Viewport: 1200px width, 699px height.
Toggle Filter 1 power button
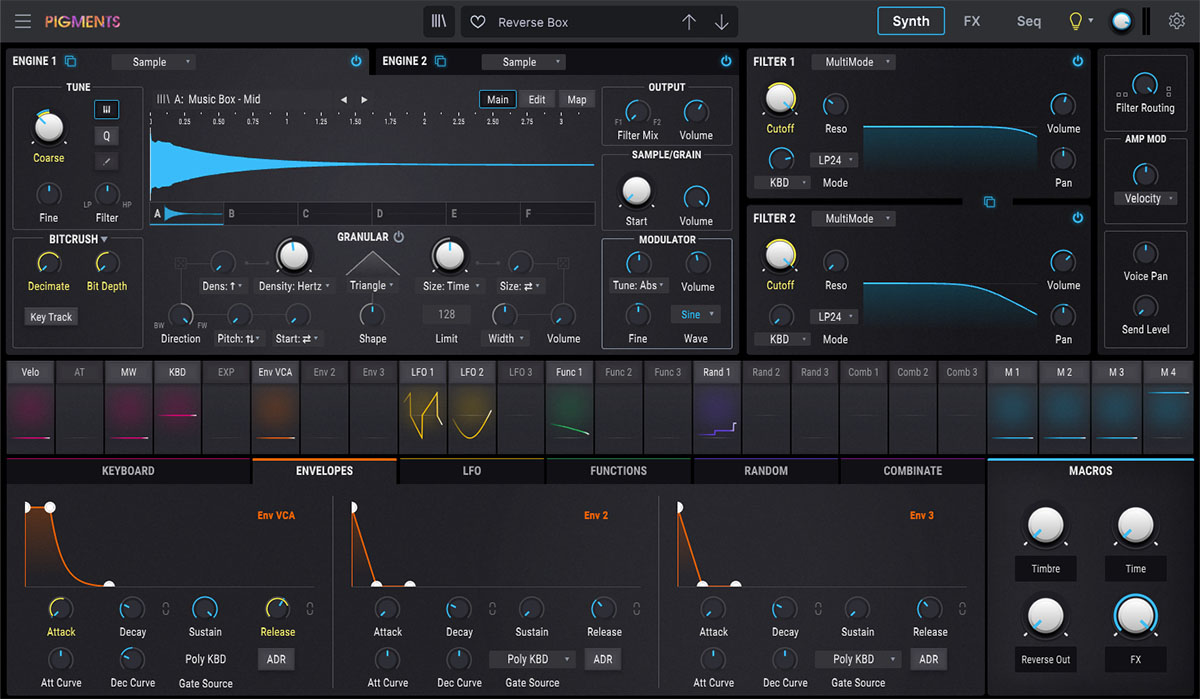pyautogui.click(x=1078, y=61)
